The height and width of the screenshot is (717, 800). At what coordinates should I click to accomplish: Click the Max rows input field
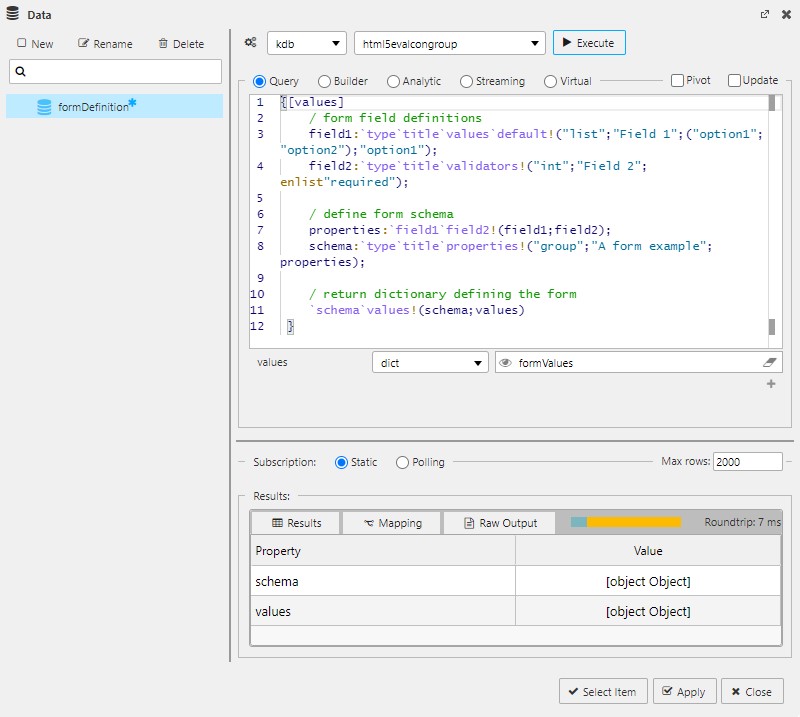click(748, 462)
